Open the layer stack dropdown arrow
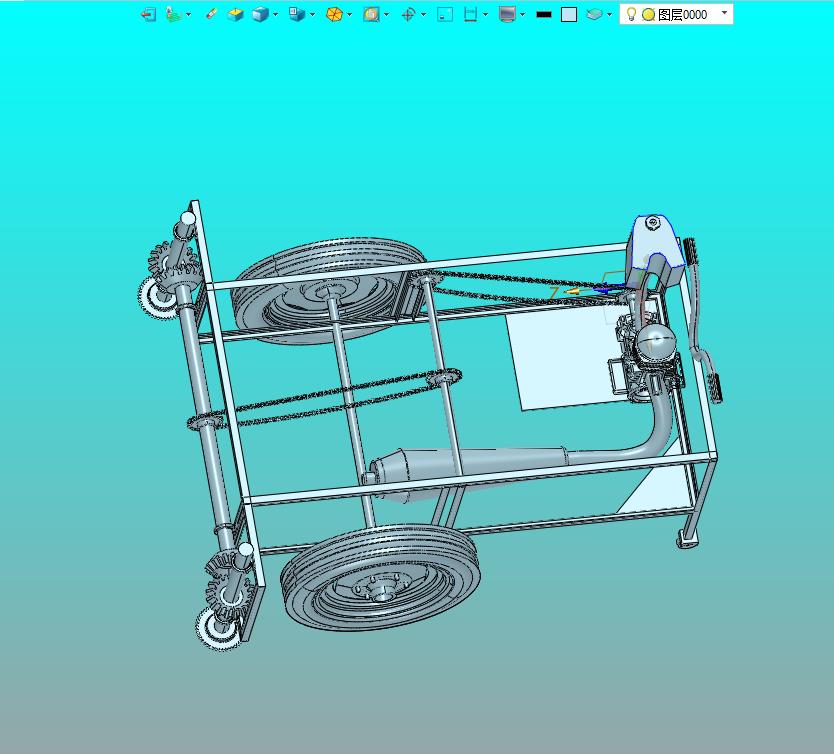 pos(609,14)
